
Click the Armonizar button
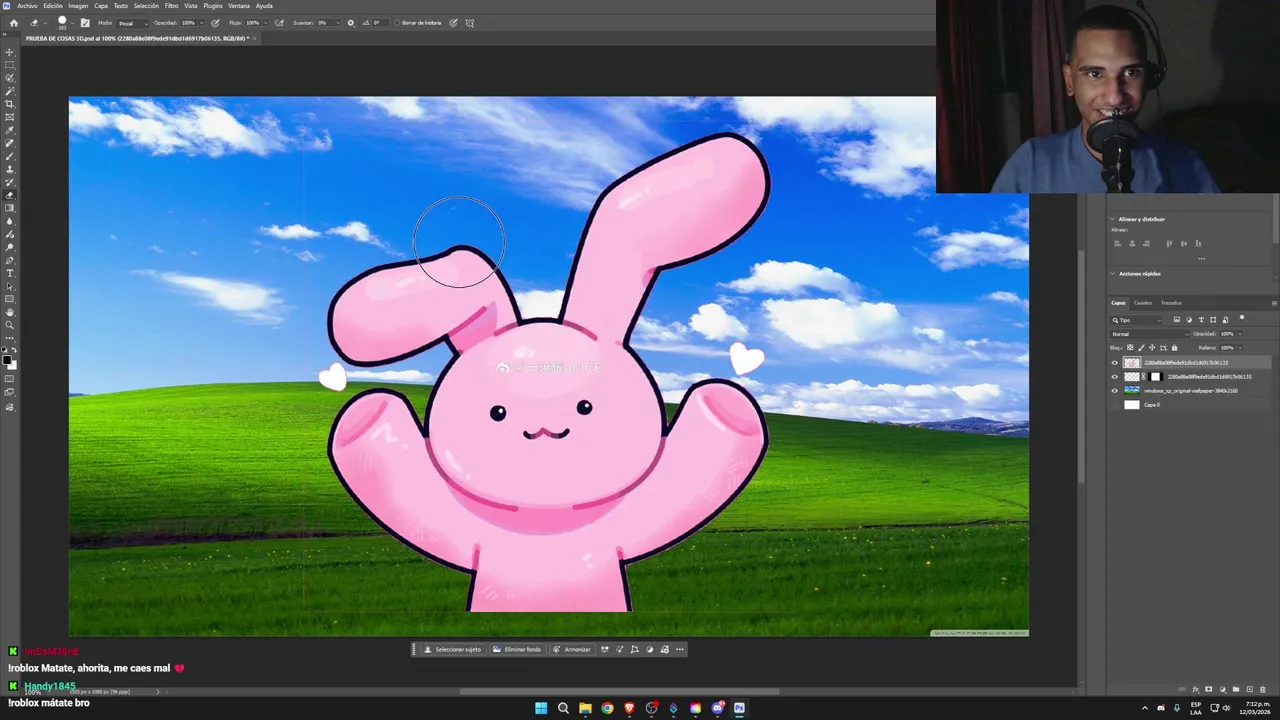pyautogui.click(x=572, y=650)
